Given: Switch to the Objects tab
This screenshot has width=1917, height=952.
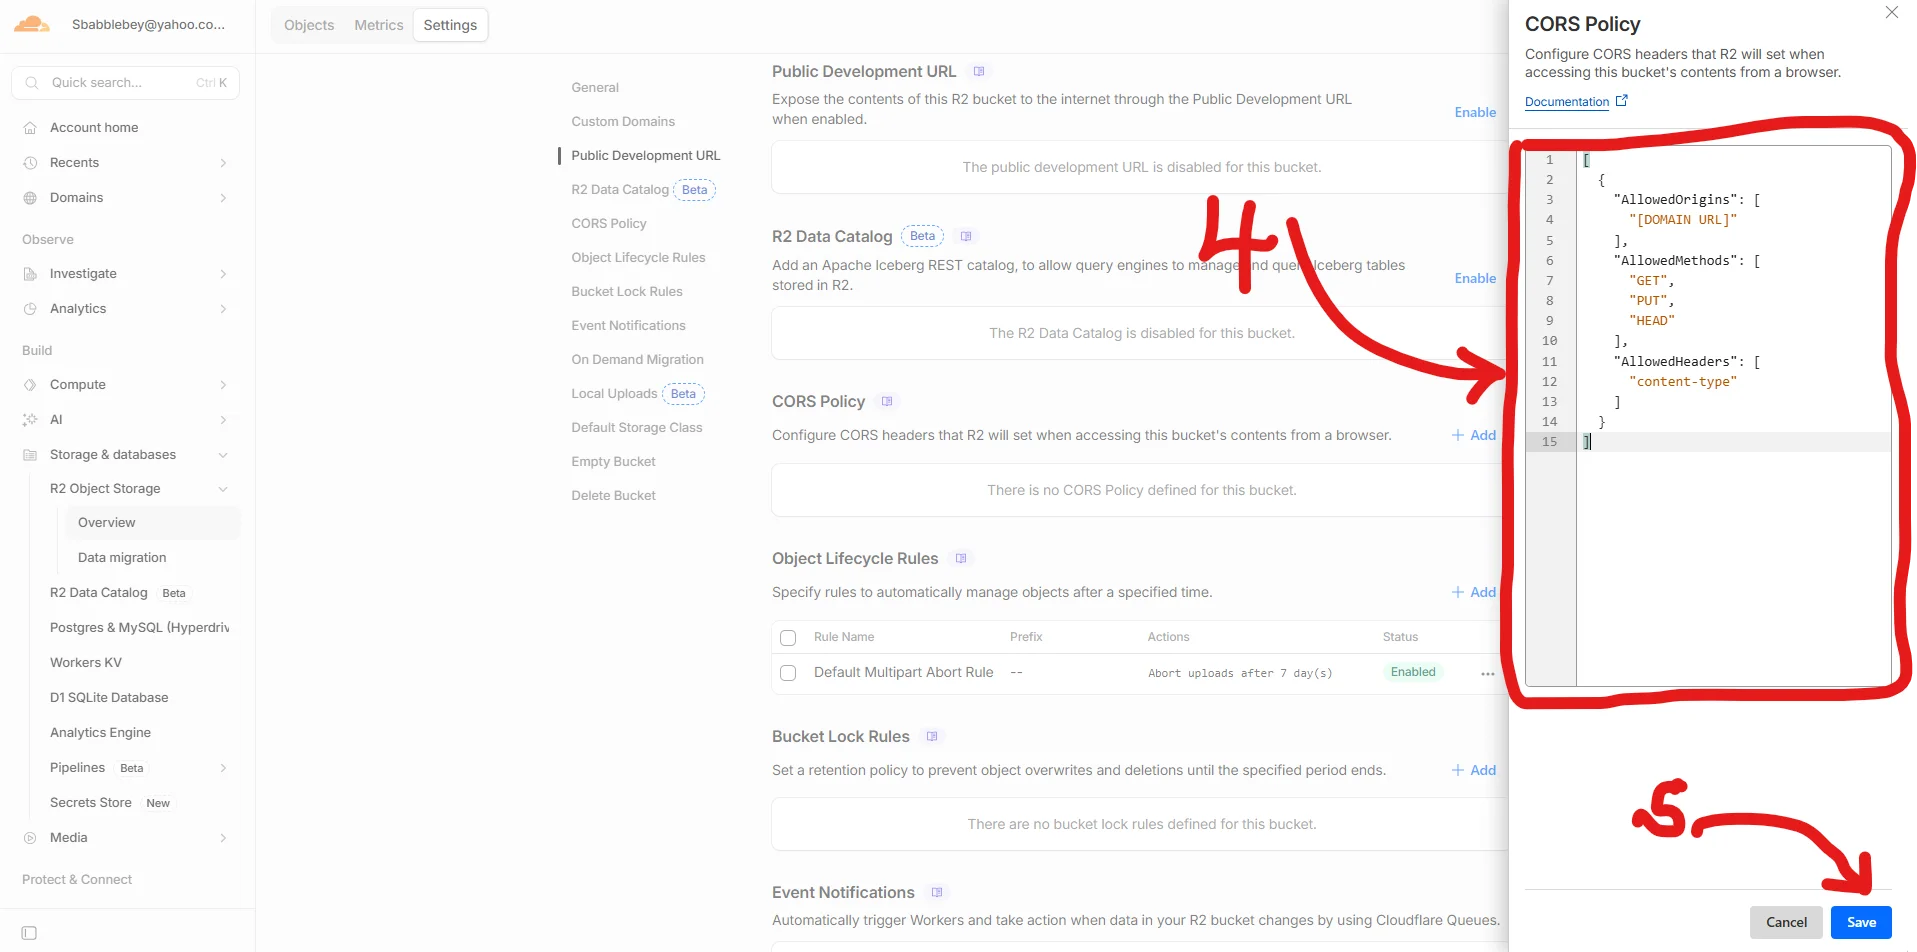Looking at the screenshot, I should tap(309, 25).
